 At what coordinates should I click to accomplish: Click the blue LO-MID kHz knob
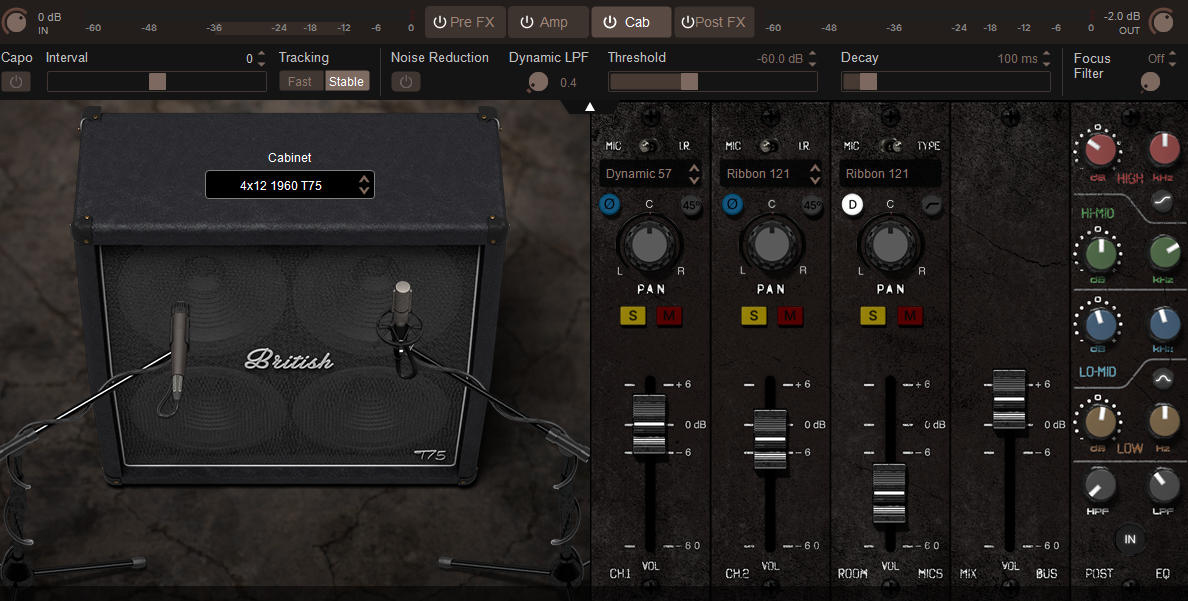pyautogui.click(x=1165, y=324)
